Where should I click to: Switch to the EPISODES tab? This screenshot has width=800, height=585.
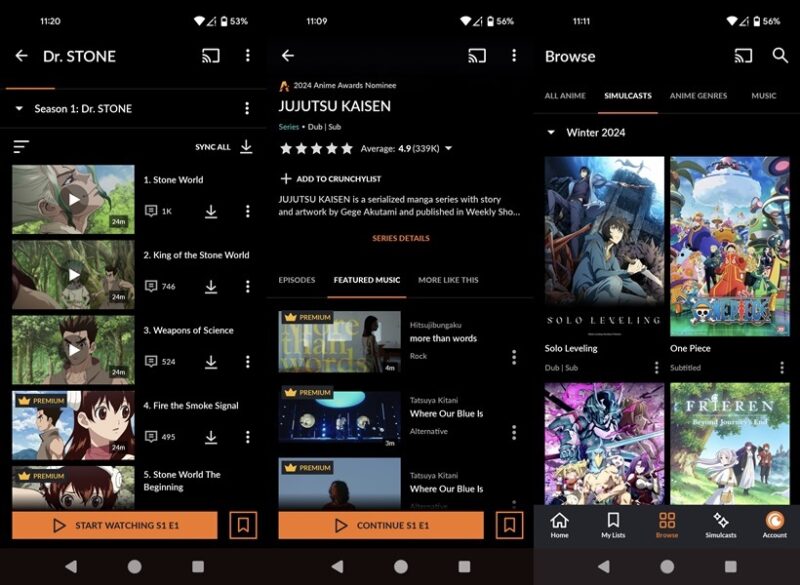click(x=299, y=281)
